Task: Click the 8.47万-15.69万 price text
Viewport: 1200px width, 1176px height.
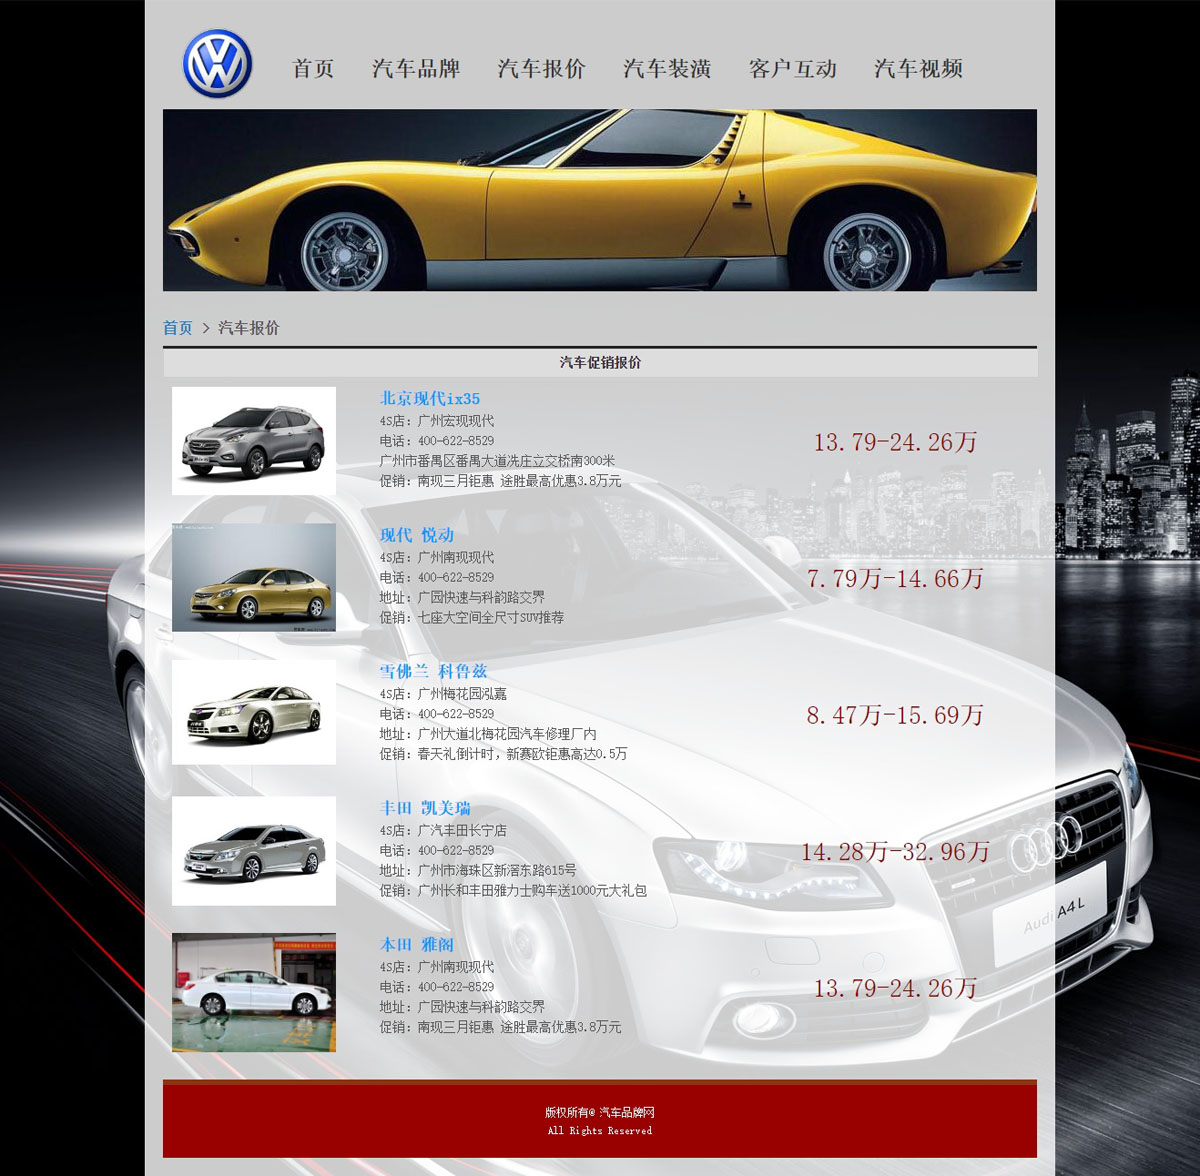Action: pyautogui.click(x=895, y=715)
